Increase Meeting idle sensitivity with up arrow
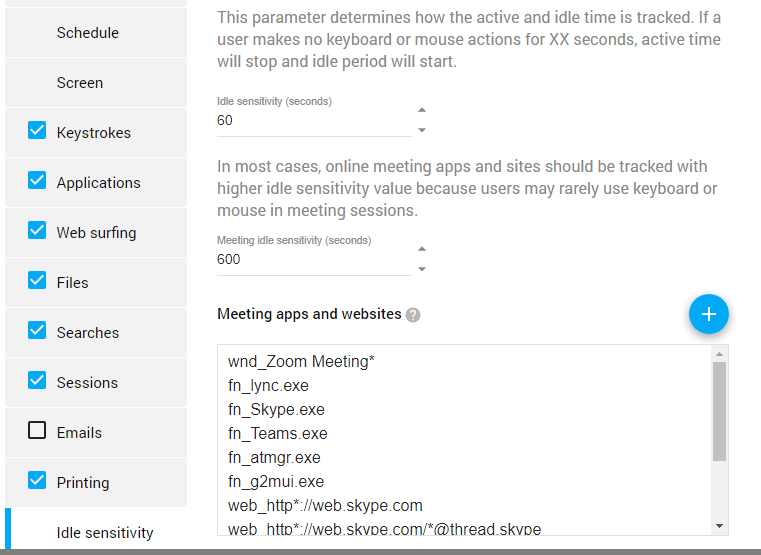This screenshot has height=555, width=761. (422, 249)
